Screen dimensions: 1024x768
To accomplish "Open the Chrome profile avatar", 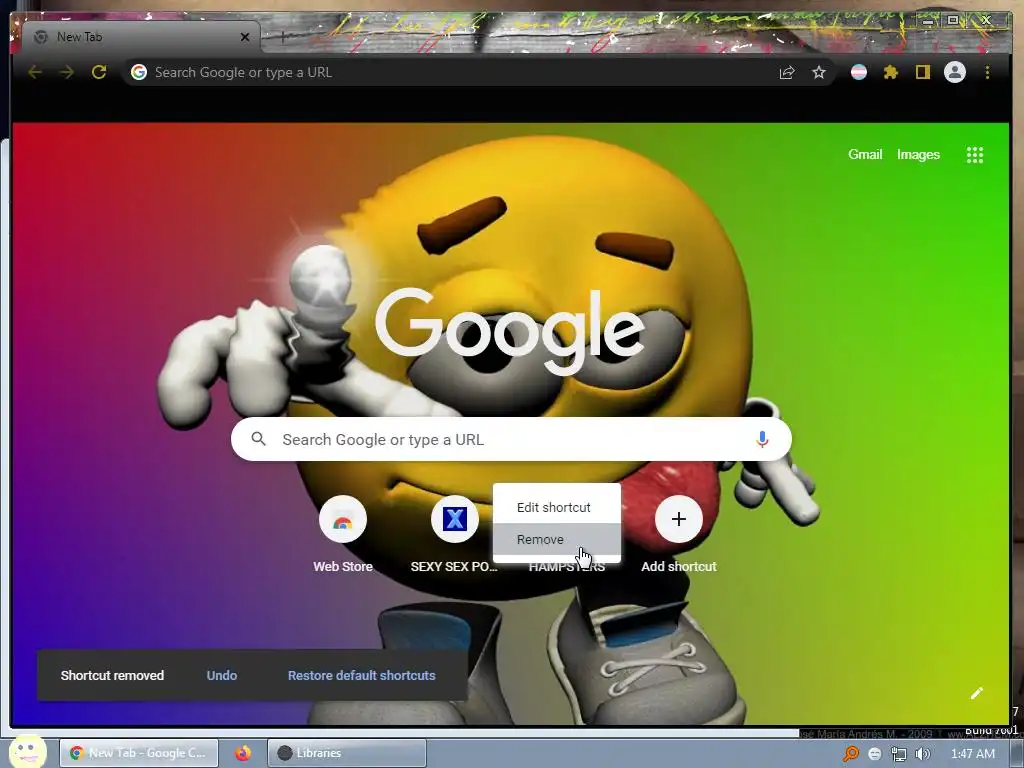I will (955, 72).
